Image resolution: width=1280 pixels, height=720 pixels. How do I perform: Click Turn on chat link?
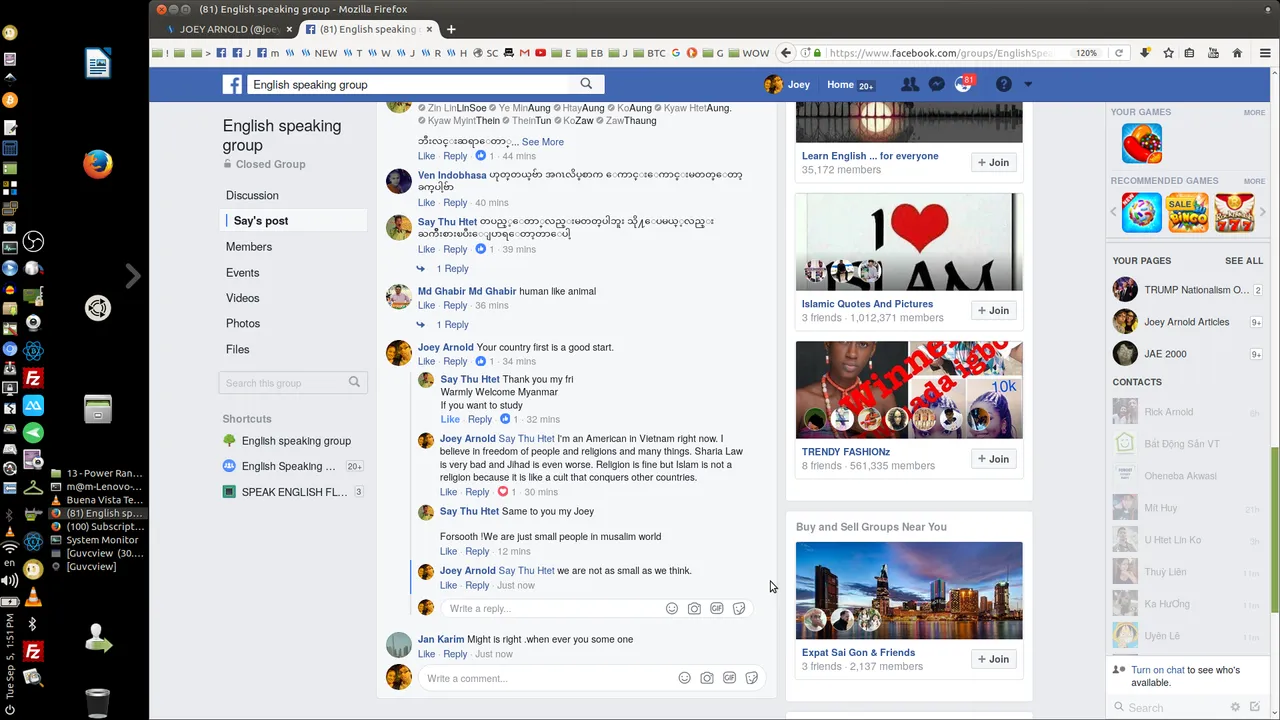(x=1158, y=670)
